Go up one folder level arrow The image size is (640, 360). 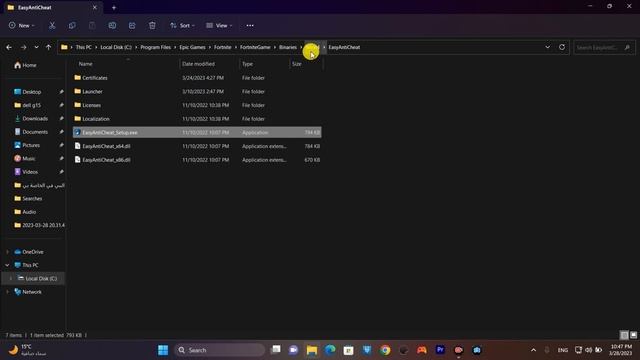click(49, 47)
